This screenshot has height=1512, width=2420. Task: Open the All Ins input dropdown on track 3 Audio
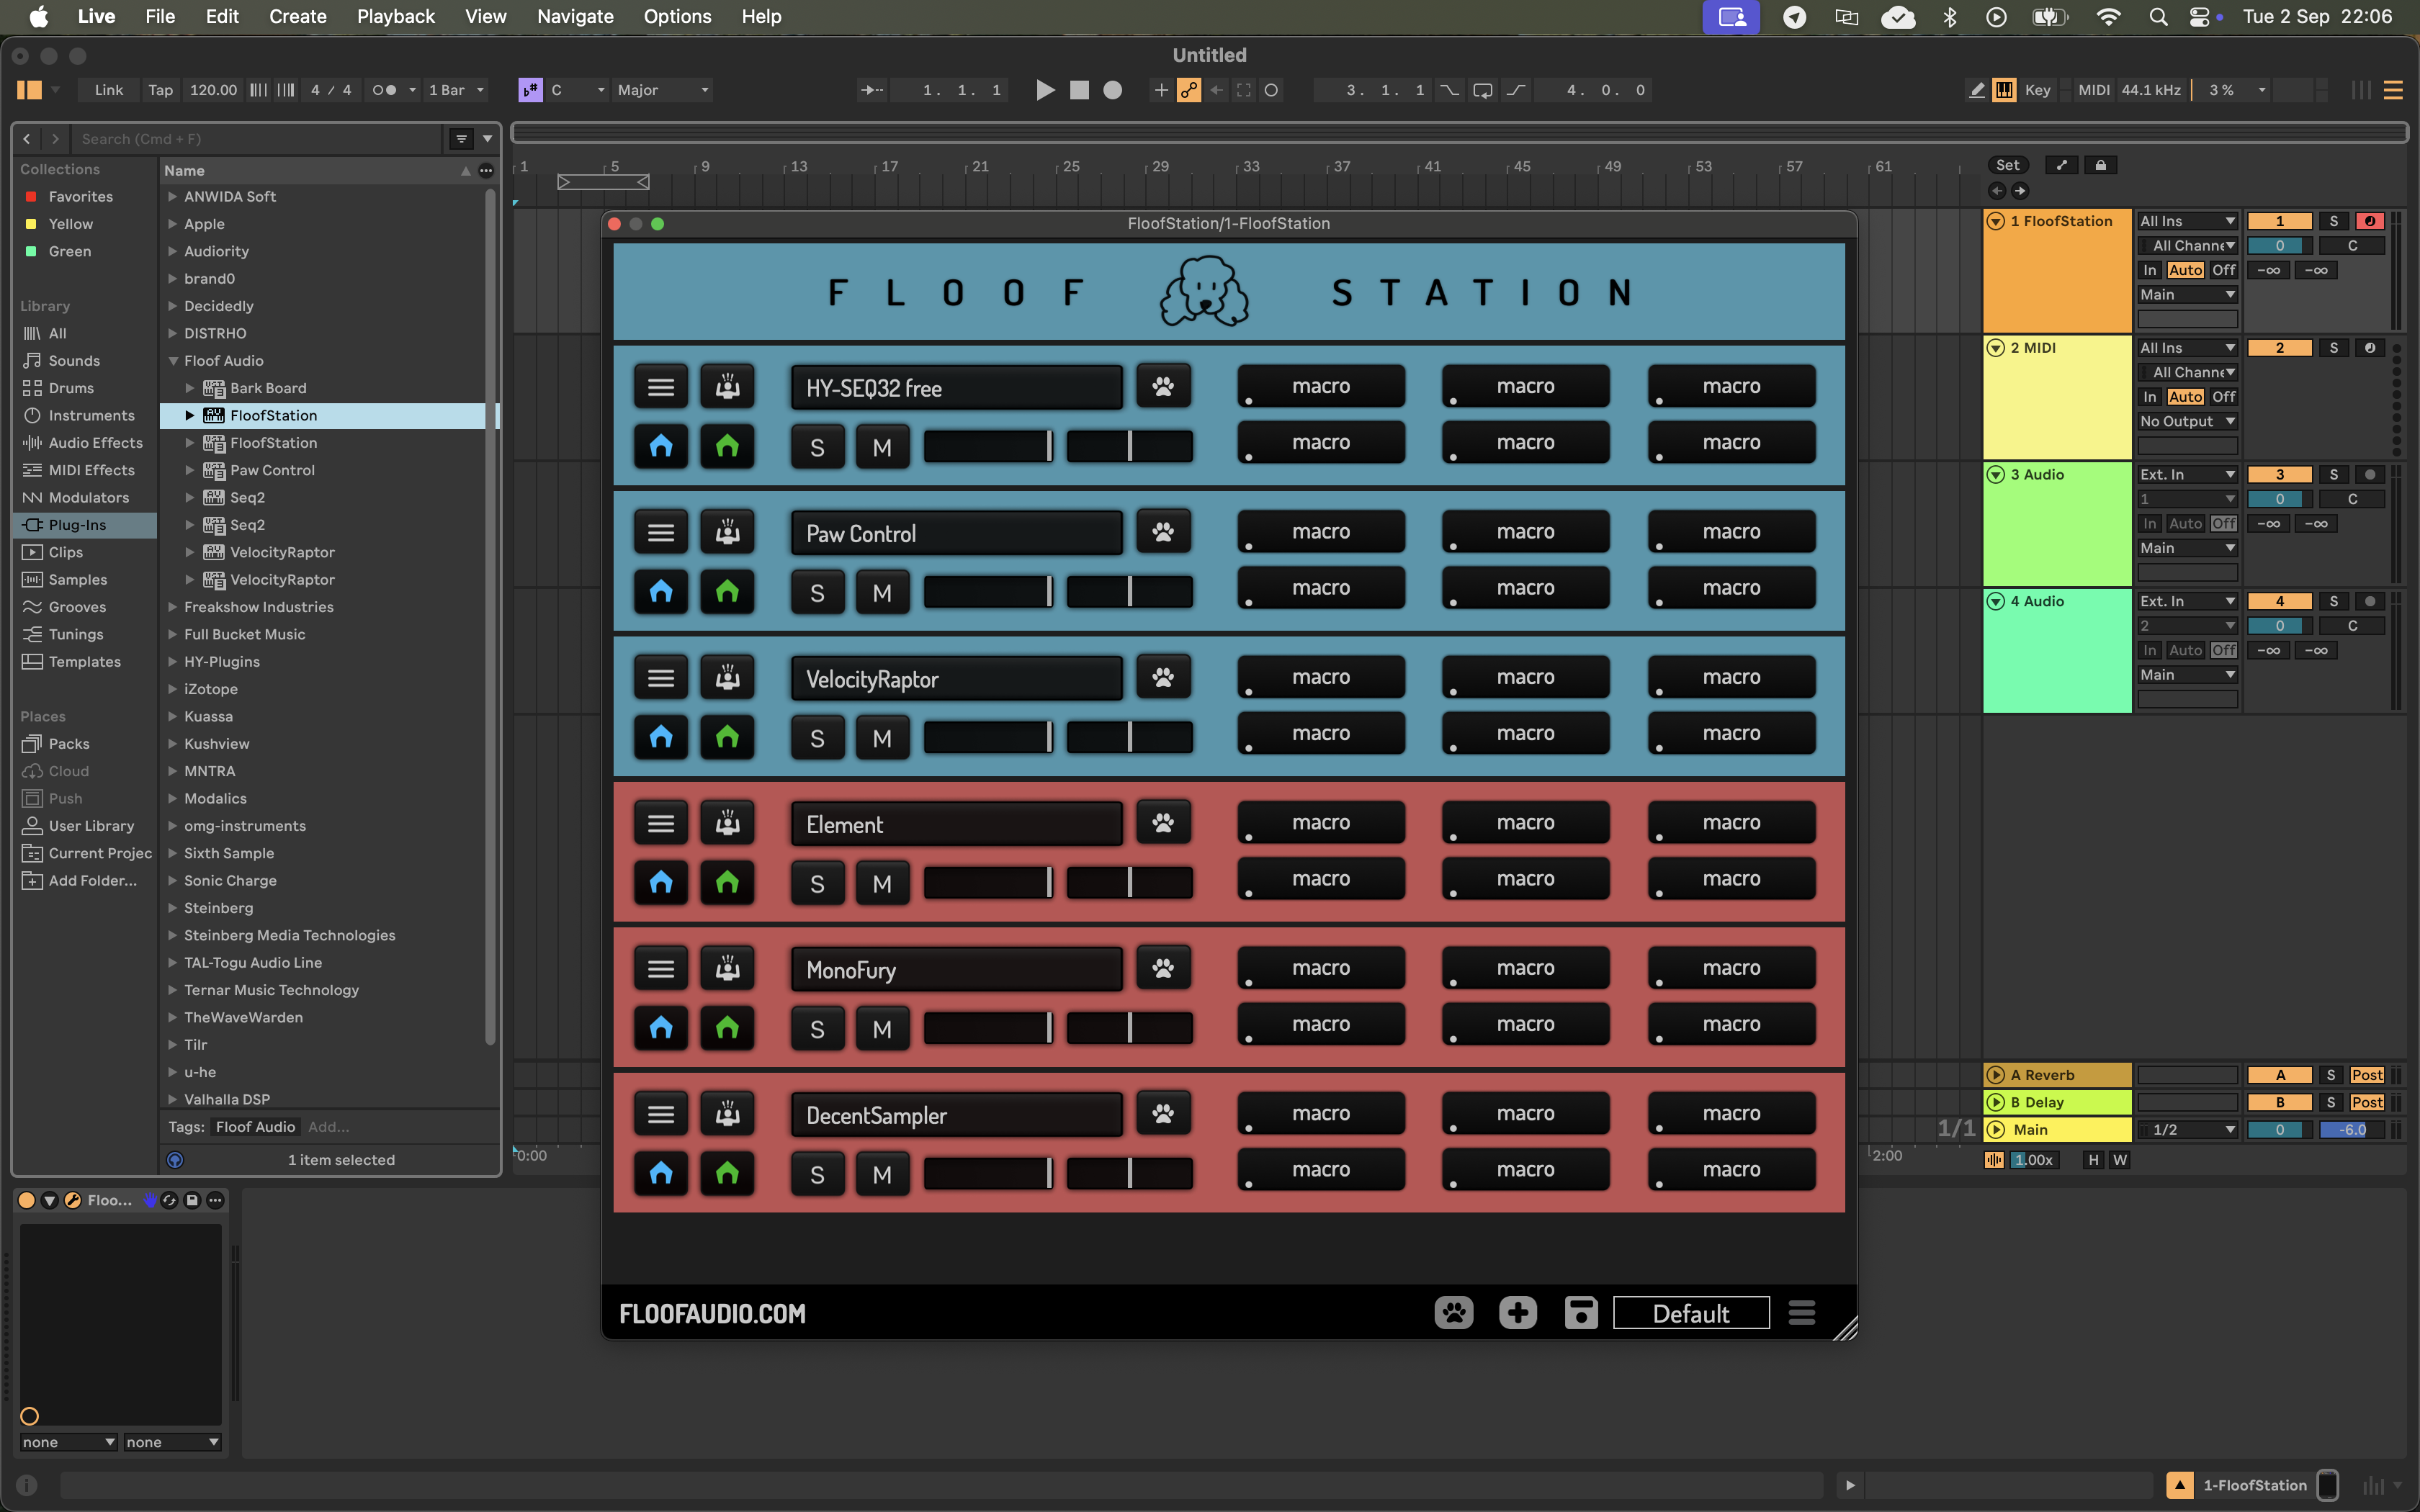[2186, 474]
